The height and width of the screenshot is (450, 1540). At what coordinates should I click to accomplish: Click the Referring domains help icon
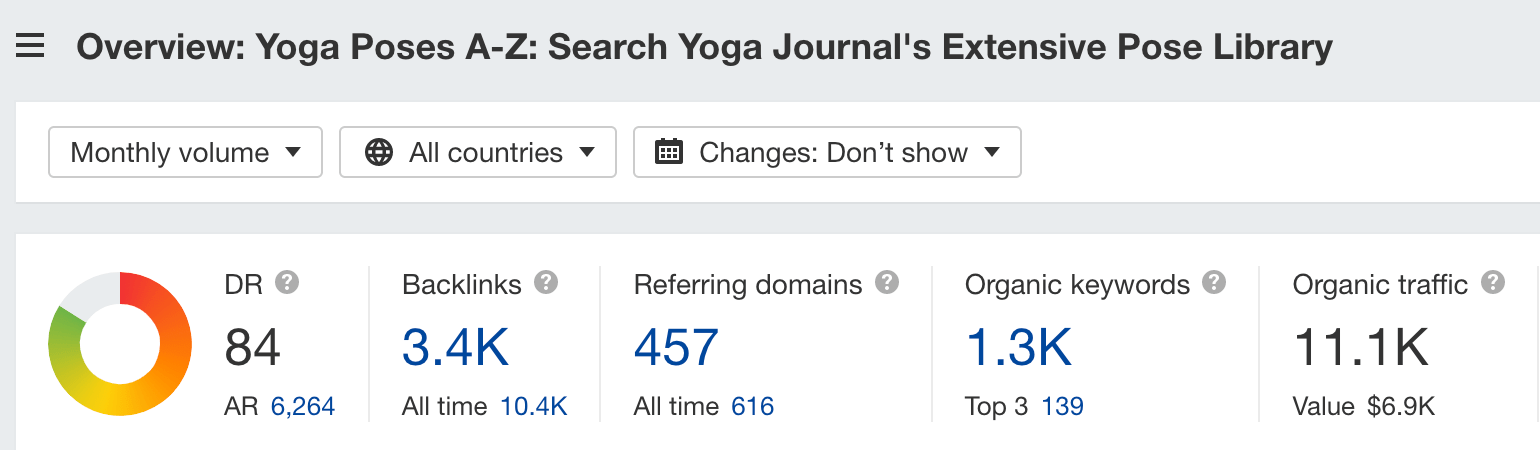click(886, 283)
